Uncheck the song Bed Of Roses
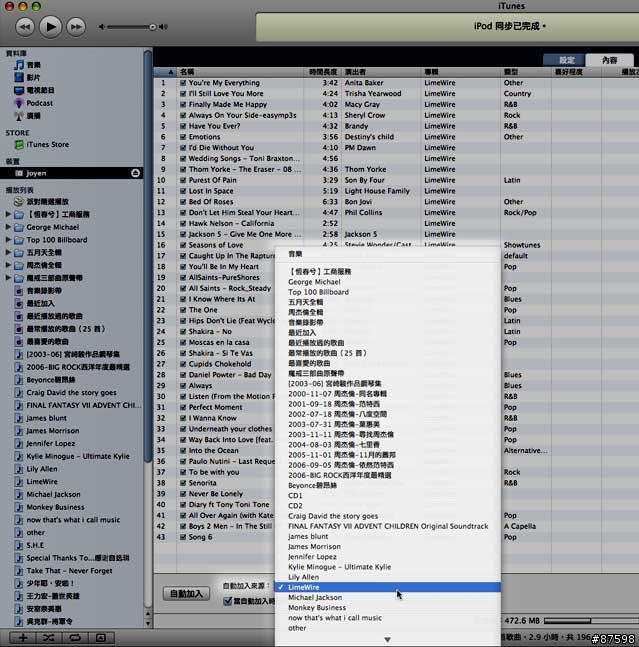This screenshot has width=639, height=647. click(183, 202)
